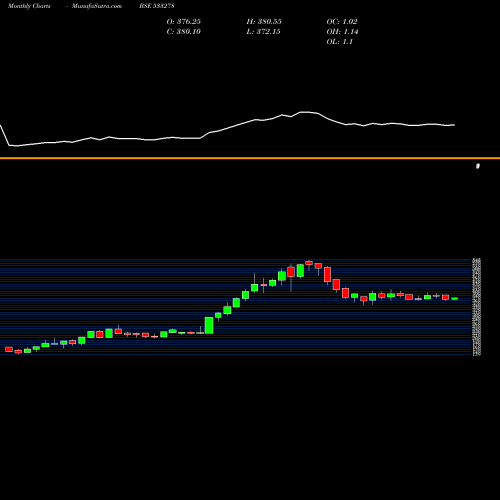The image size is (500, 500).
Task: Click the first red candlestick at chart start
Action: click(9, 349)
